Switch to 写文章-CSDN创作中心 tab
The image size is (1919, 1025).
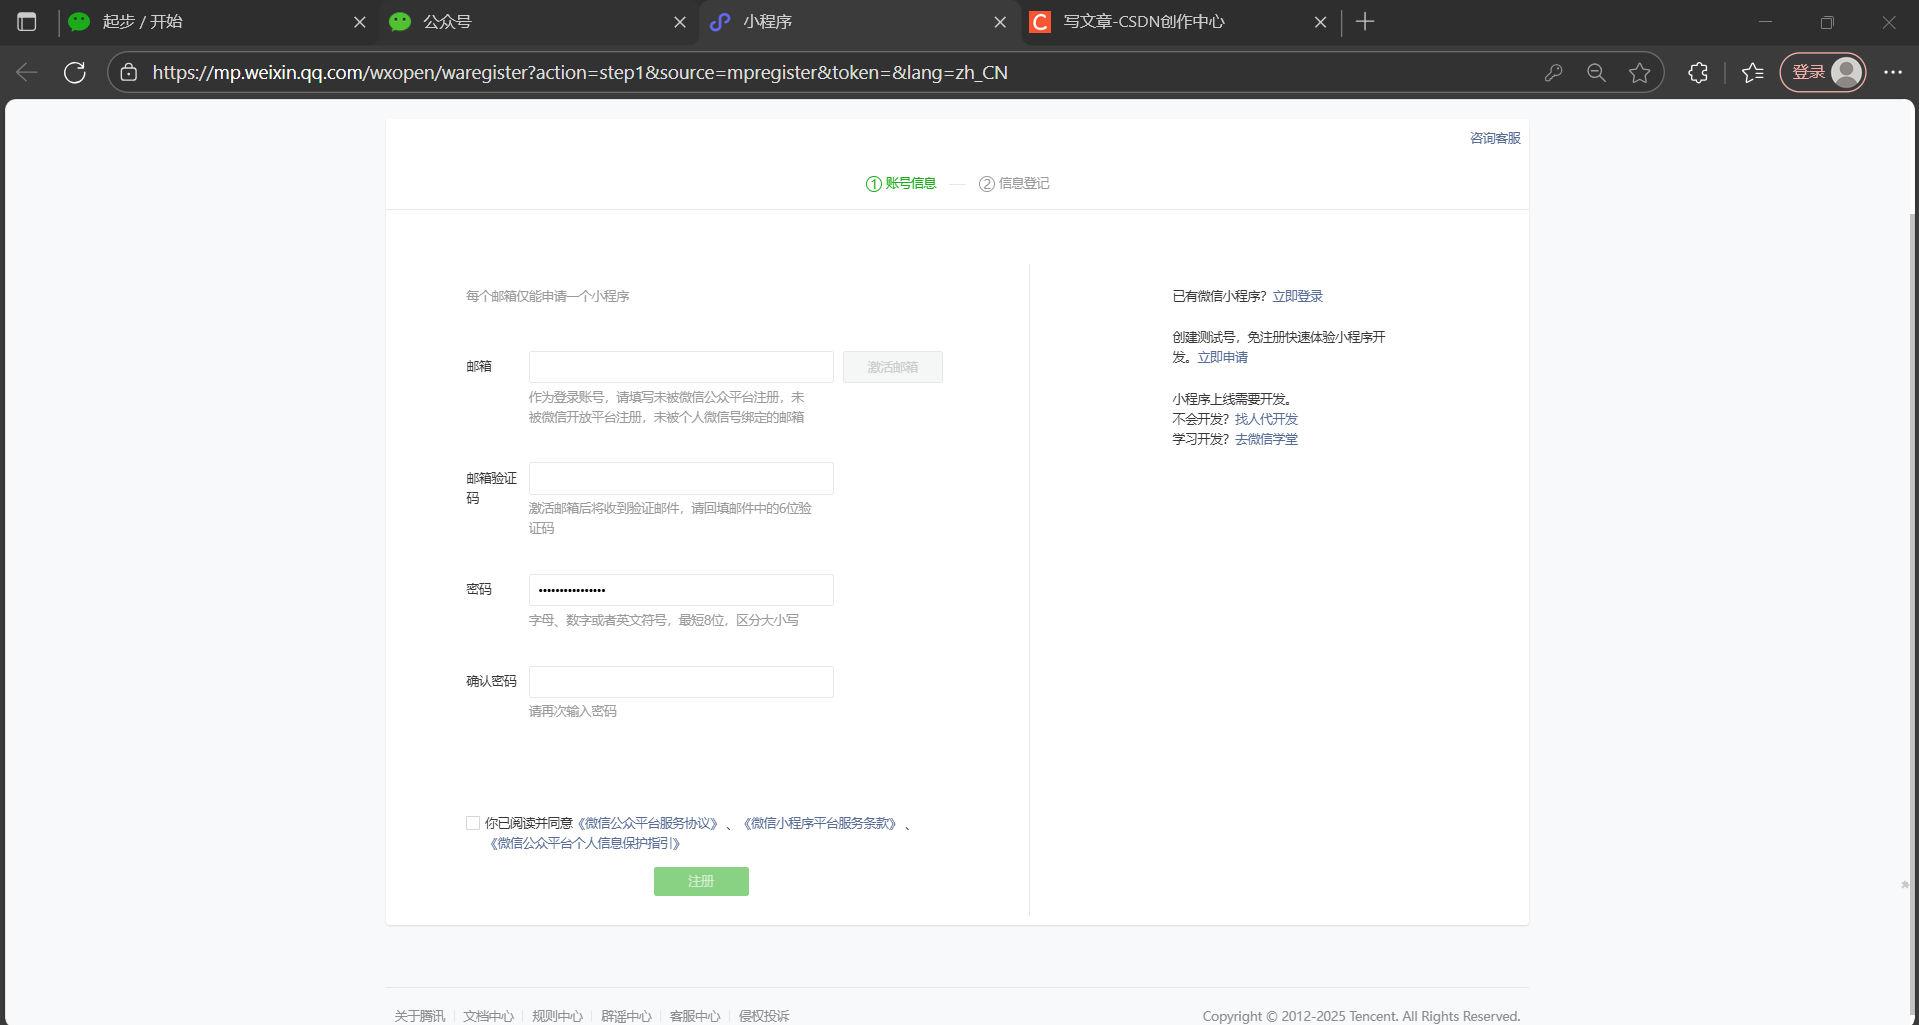(1179, 22)
